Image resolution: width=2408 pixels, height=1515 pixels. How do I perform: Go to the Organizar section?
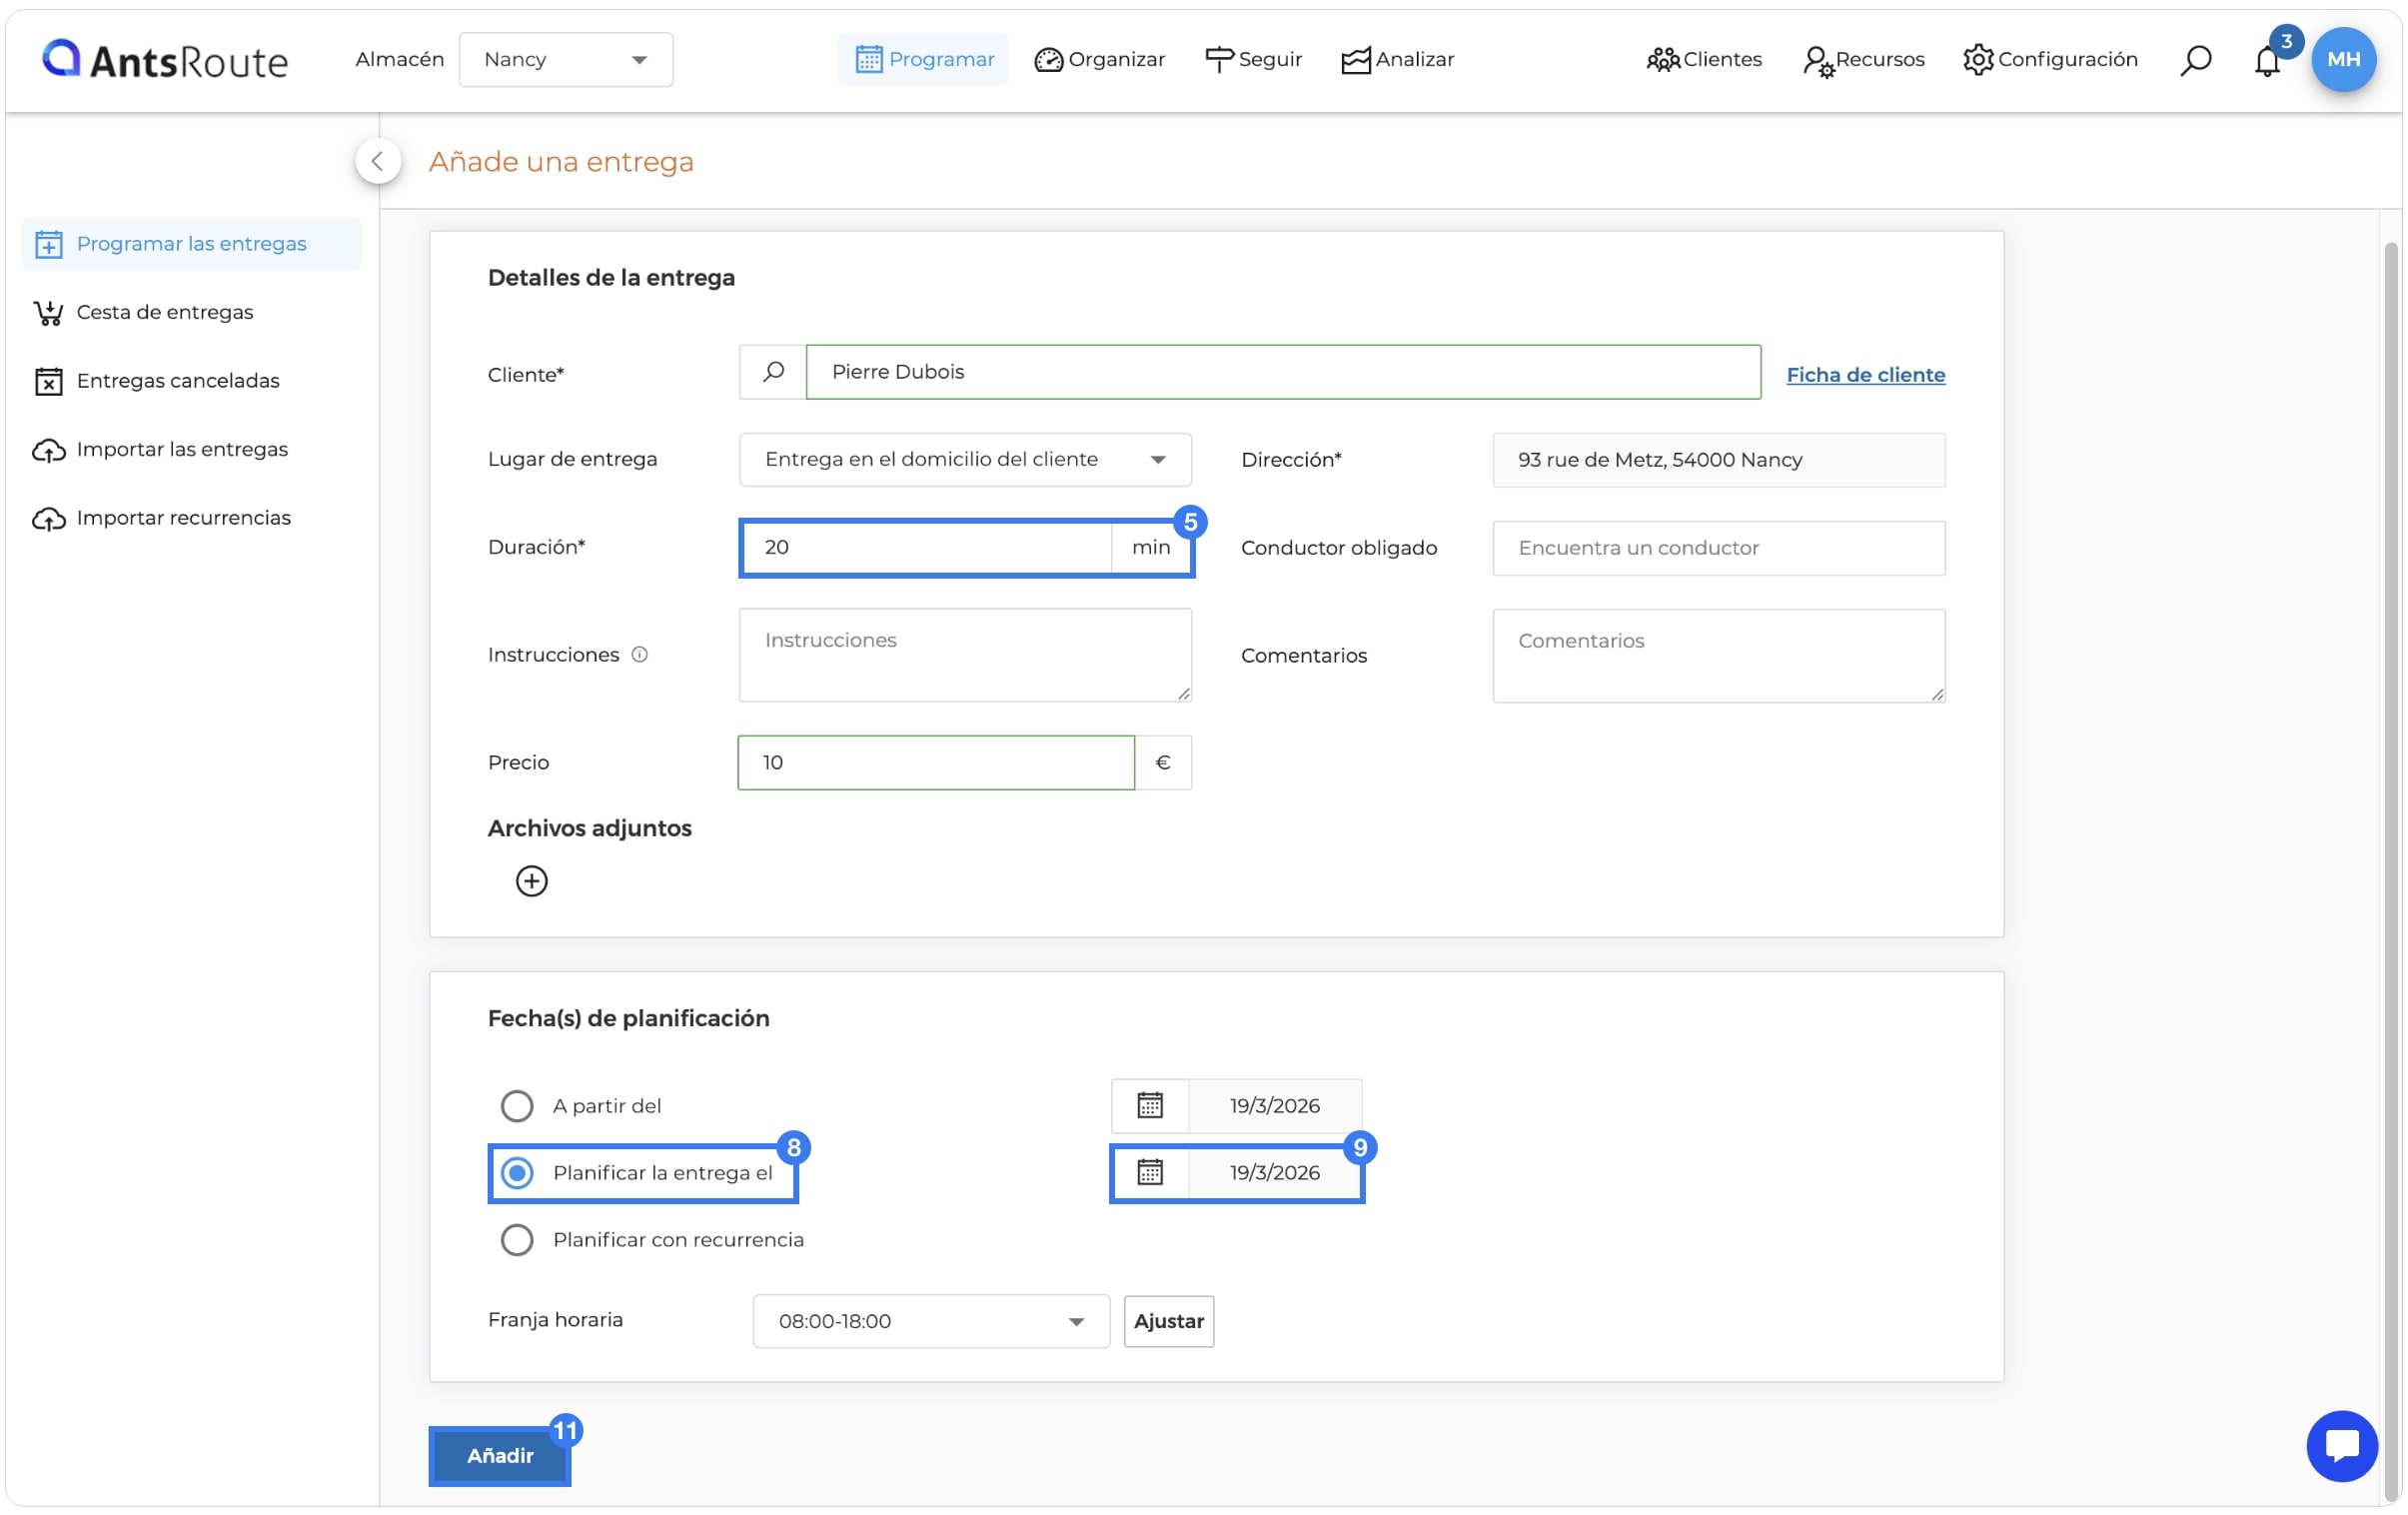click(x=1099, y=59)
